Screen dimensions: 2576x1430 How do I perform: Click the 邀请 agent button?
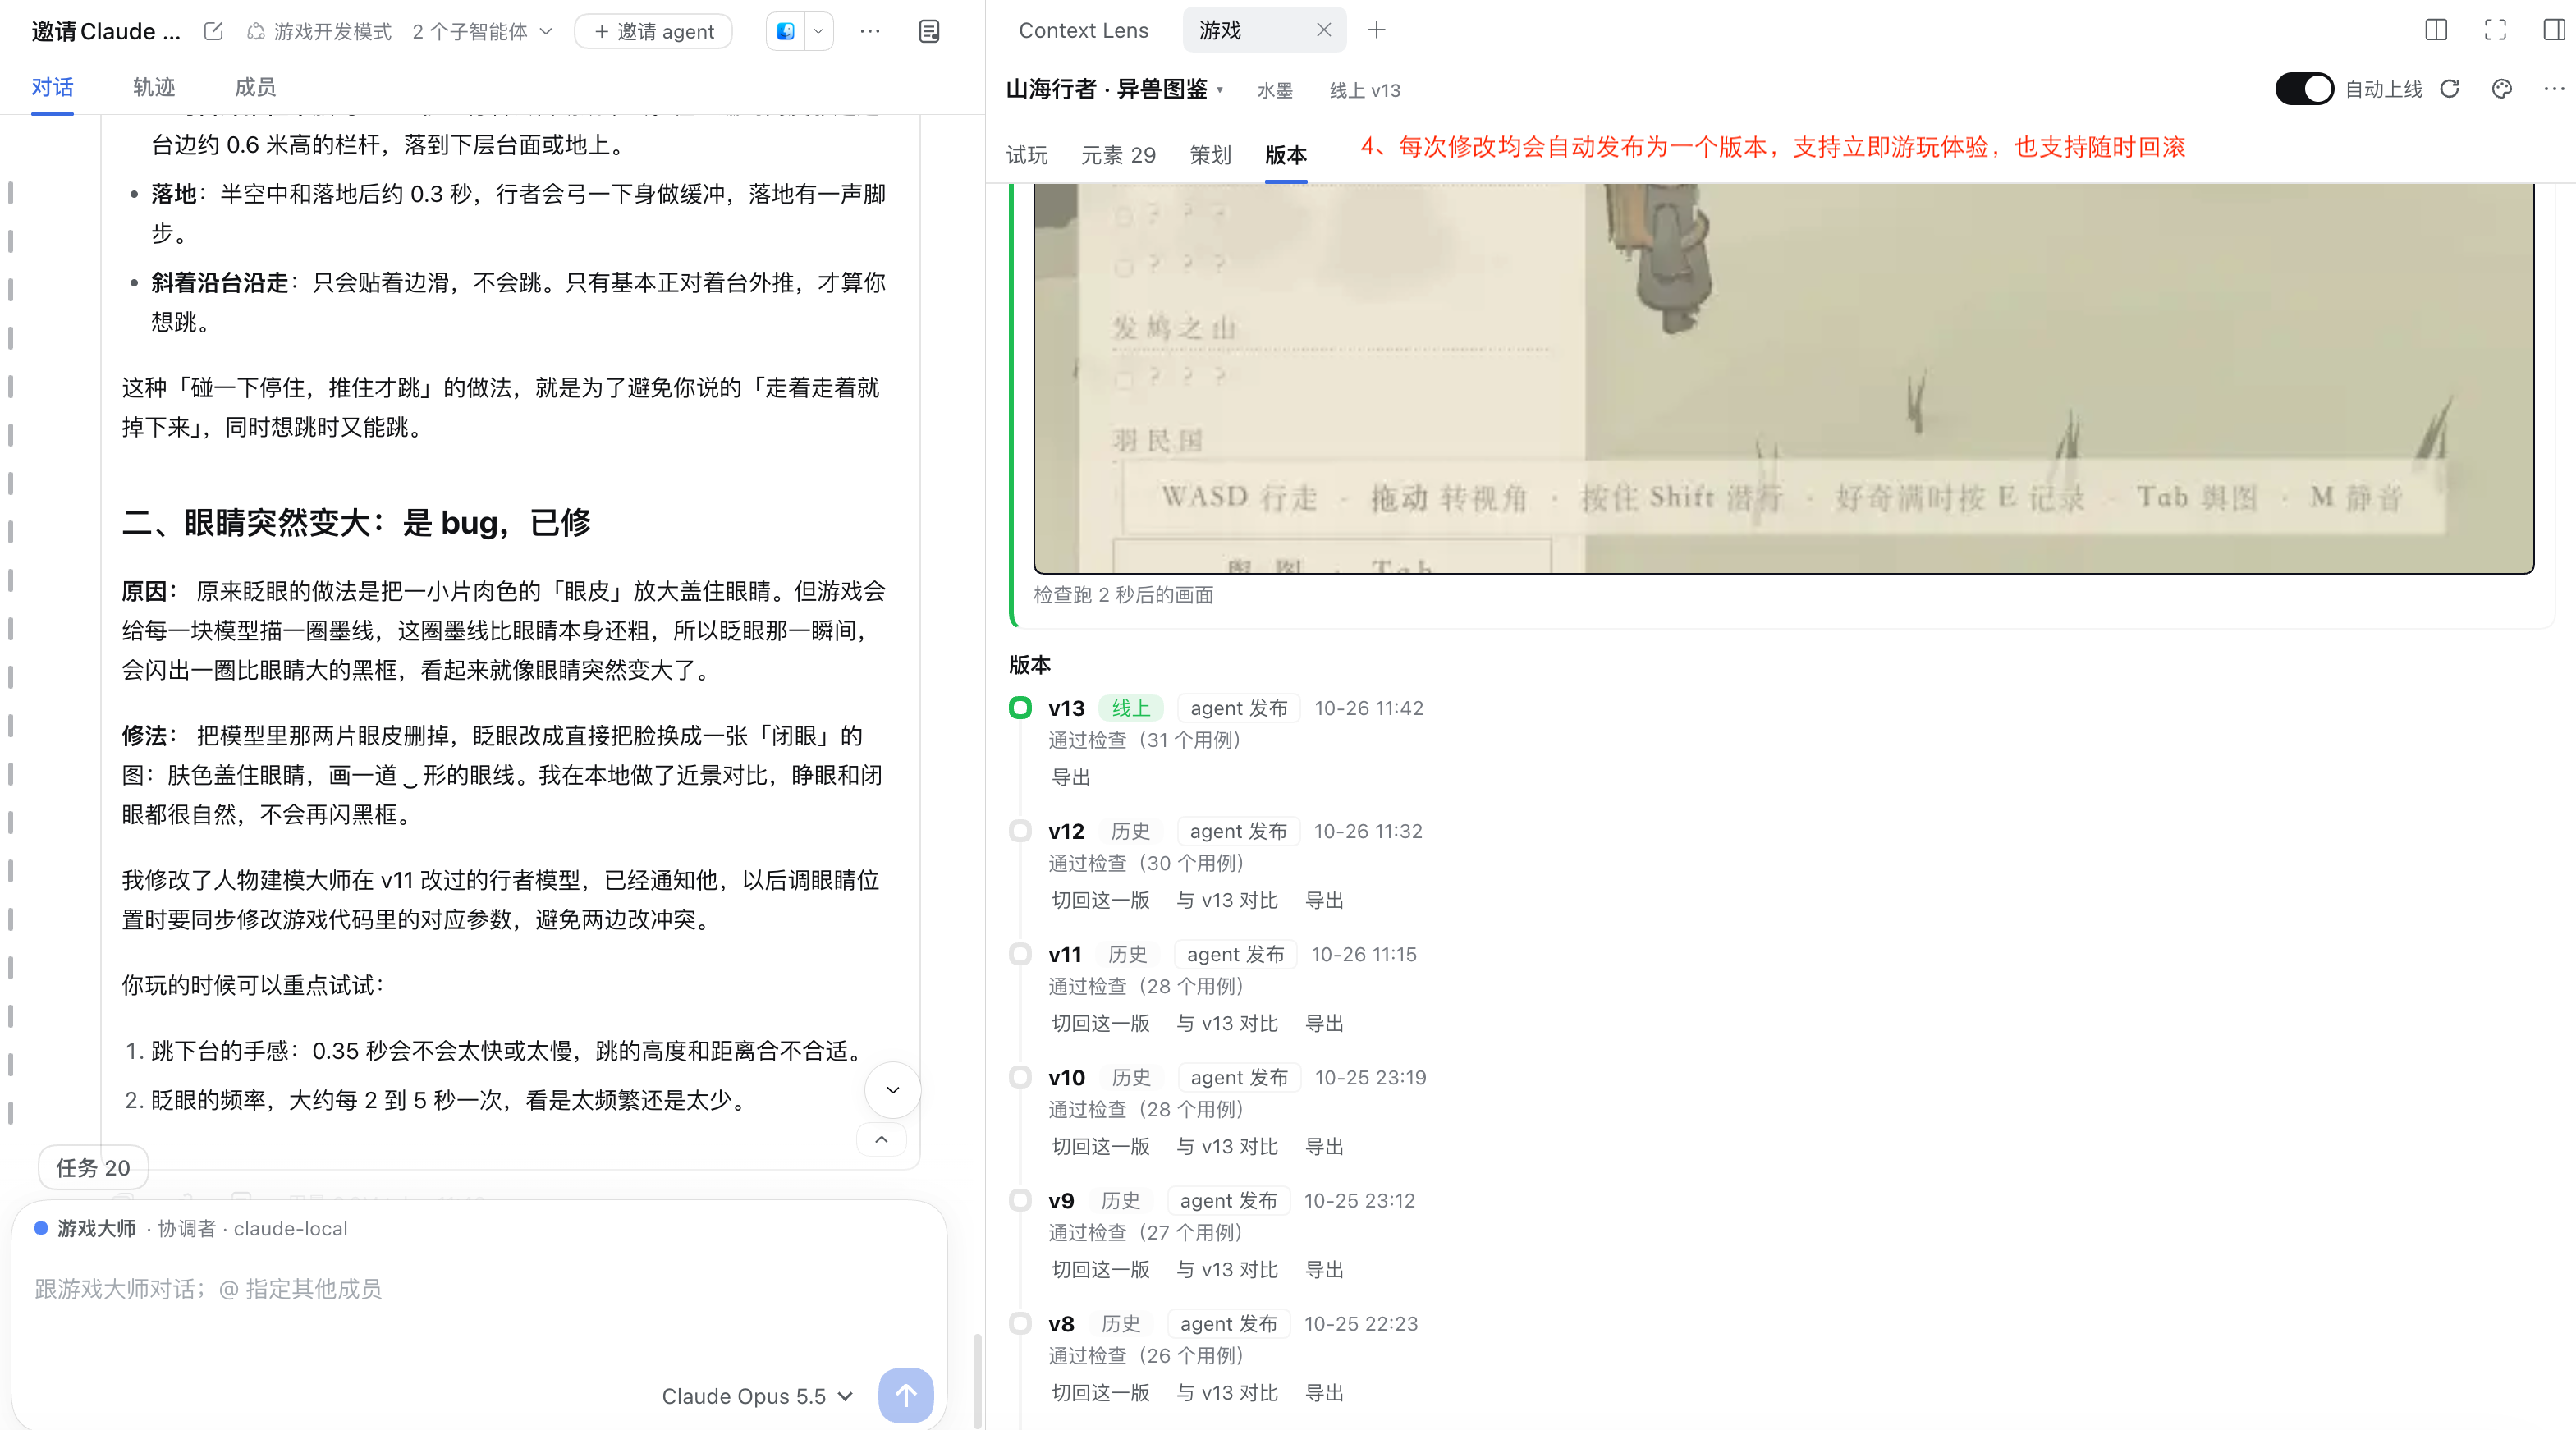coord(654,31)
